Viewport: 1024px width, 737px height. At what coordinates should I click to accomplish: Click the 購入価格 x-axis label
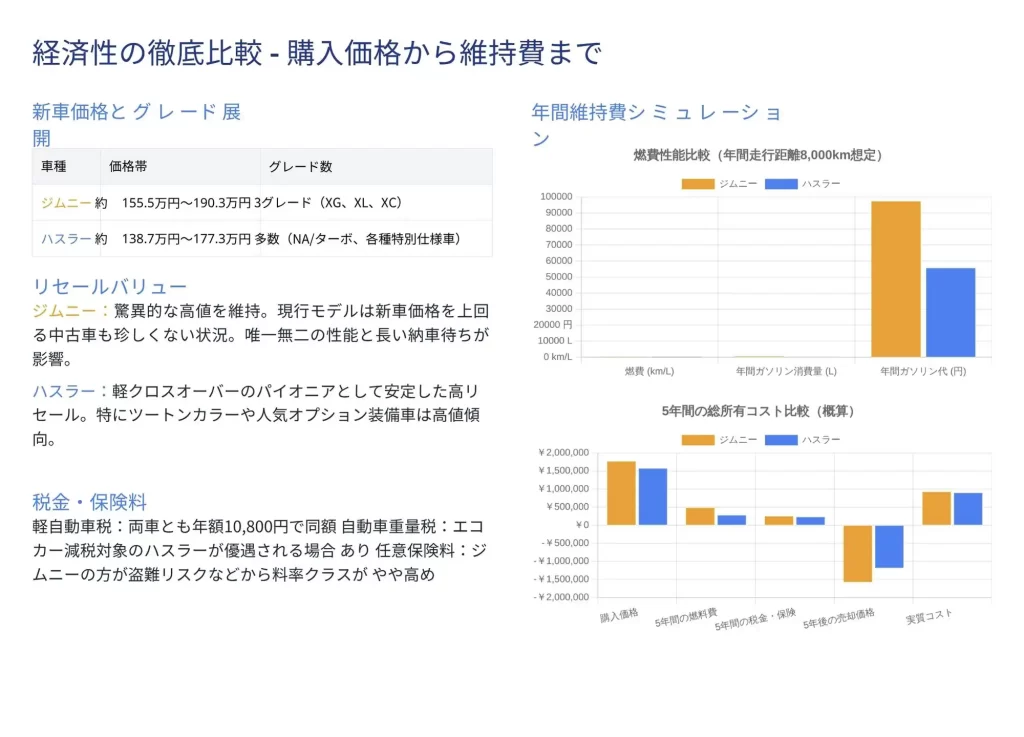(x=619, y=616)
